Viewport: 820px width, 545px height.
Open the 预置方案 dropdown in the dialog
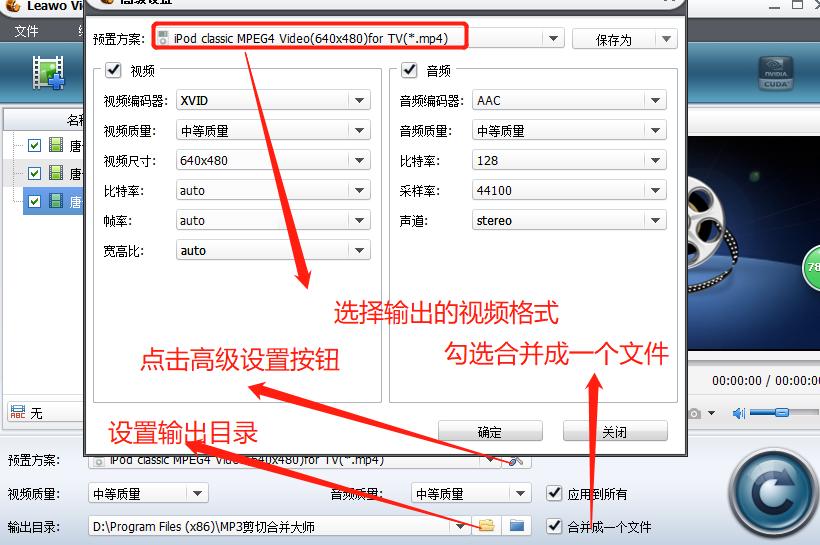point(553,39)
